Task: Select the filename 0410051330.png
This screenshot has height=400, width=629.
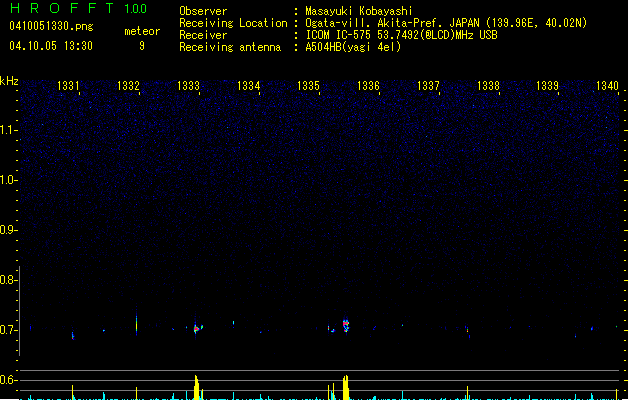Action: pyautogui.click(x=51, y=26)
